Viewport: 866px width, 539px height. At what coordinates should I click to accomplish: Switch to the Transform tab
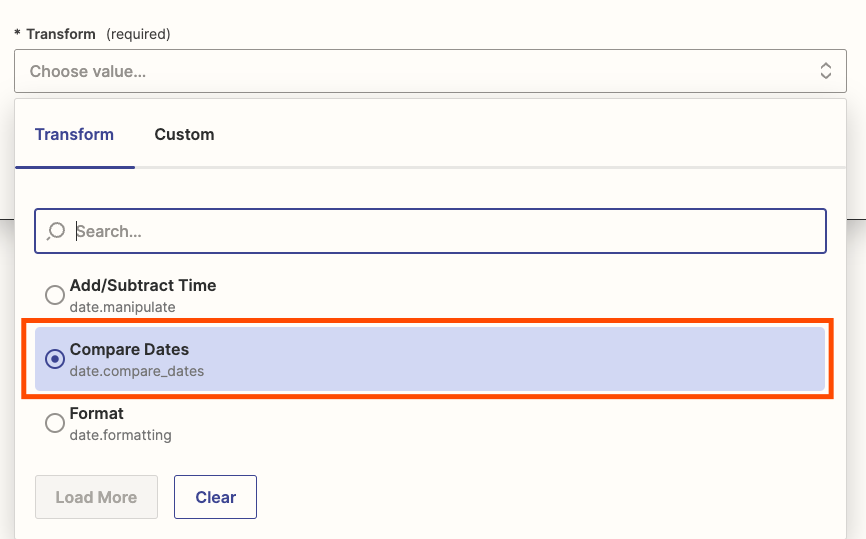tap(74, 134)
